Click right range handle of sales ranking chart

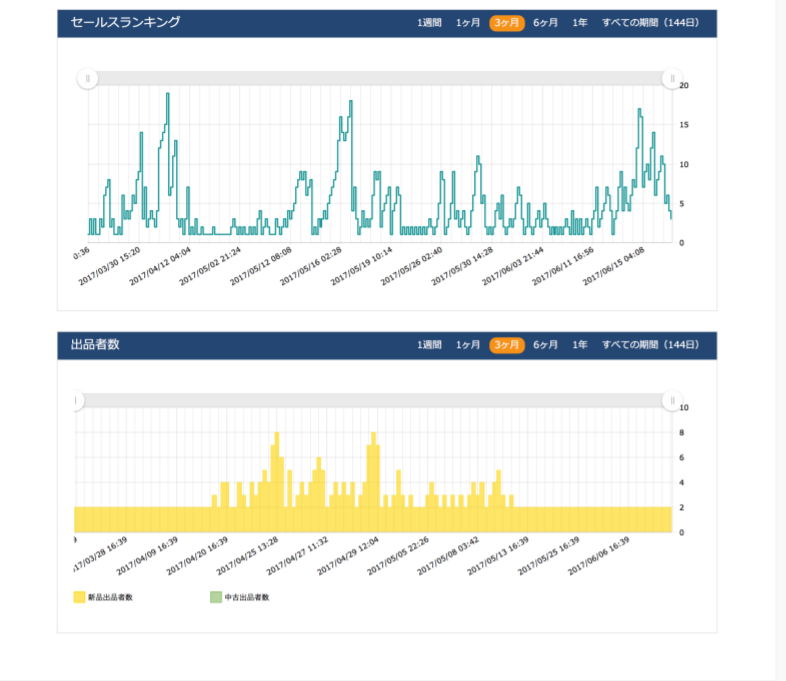click(672, 78)
